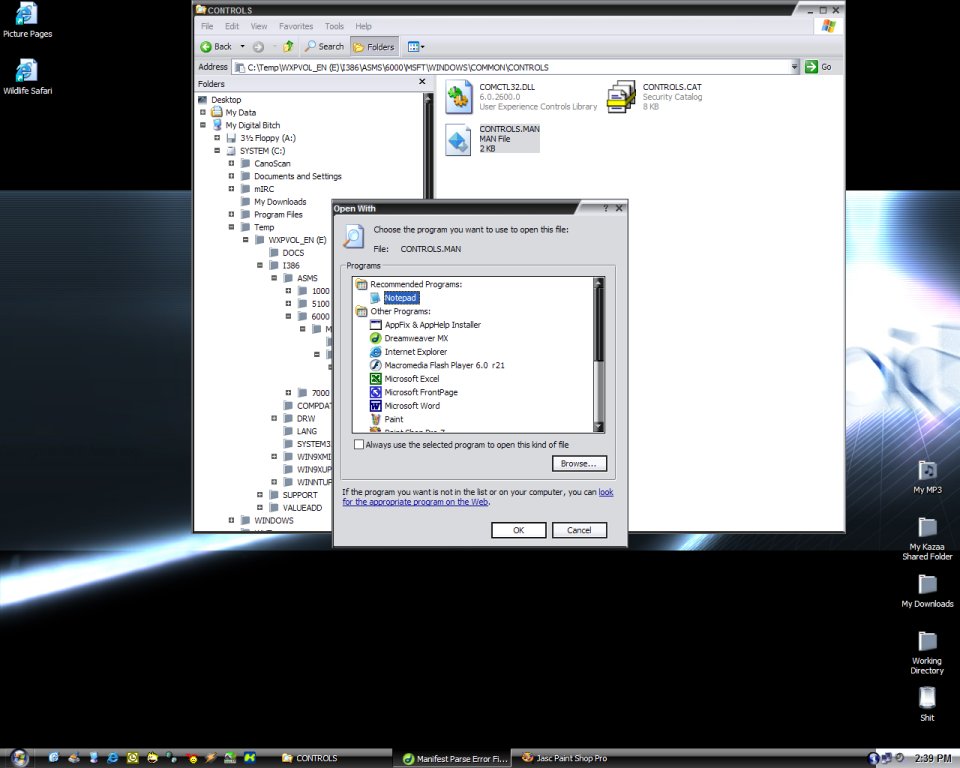Viewport: 960px width, 768px height.
Task: Choose the Dreamweaver MX icon in program list
Action: (x=375, y=338)
